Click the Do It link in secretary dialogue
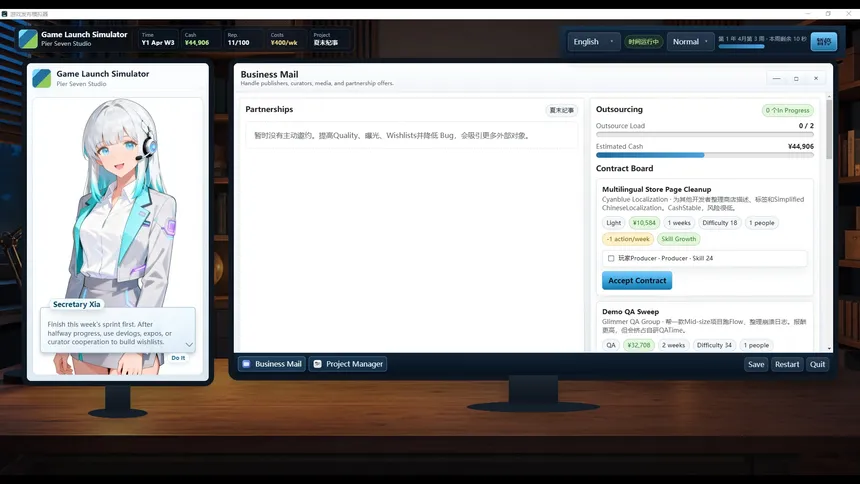 (x=178, y=358)
